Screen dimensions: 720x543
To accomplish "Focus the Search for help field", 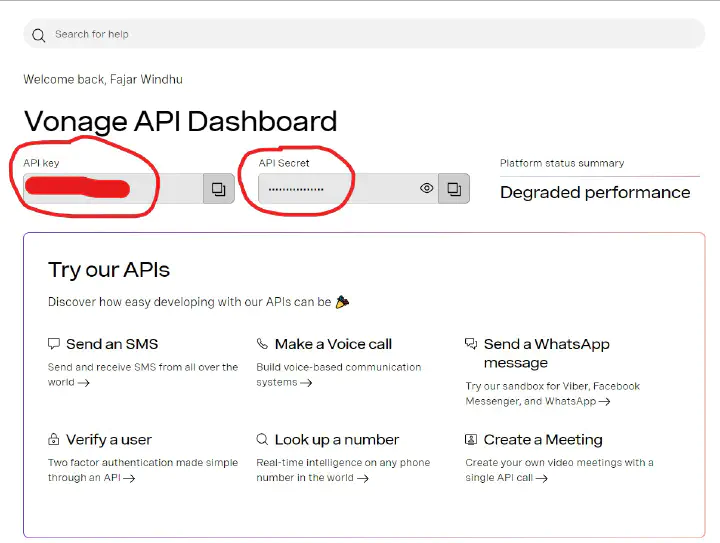I will pos(364,34).
